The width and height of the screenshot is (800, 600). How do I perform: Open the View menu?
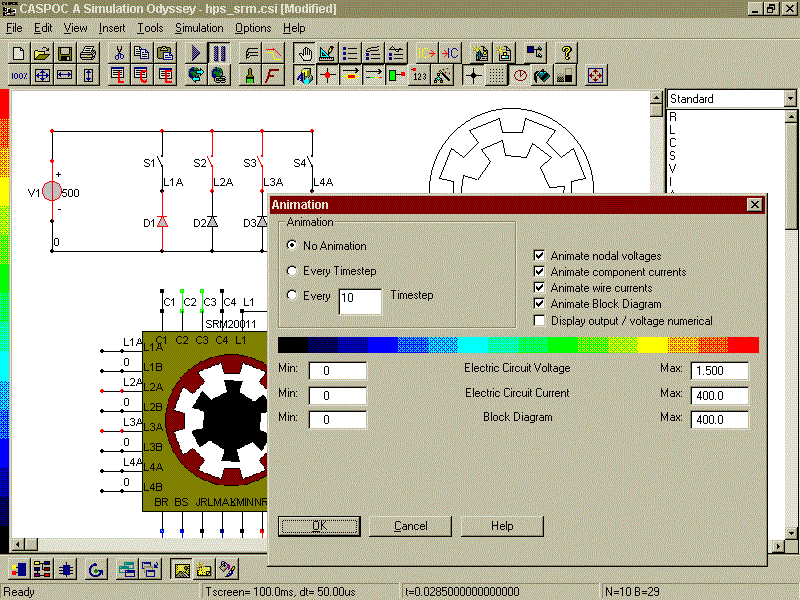(x=75, y=28)
